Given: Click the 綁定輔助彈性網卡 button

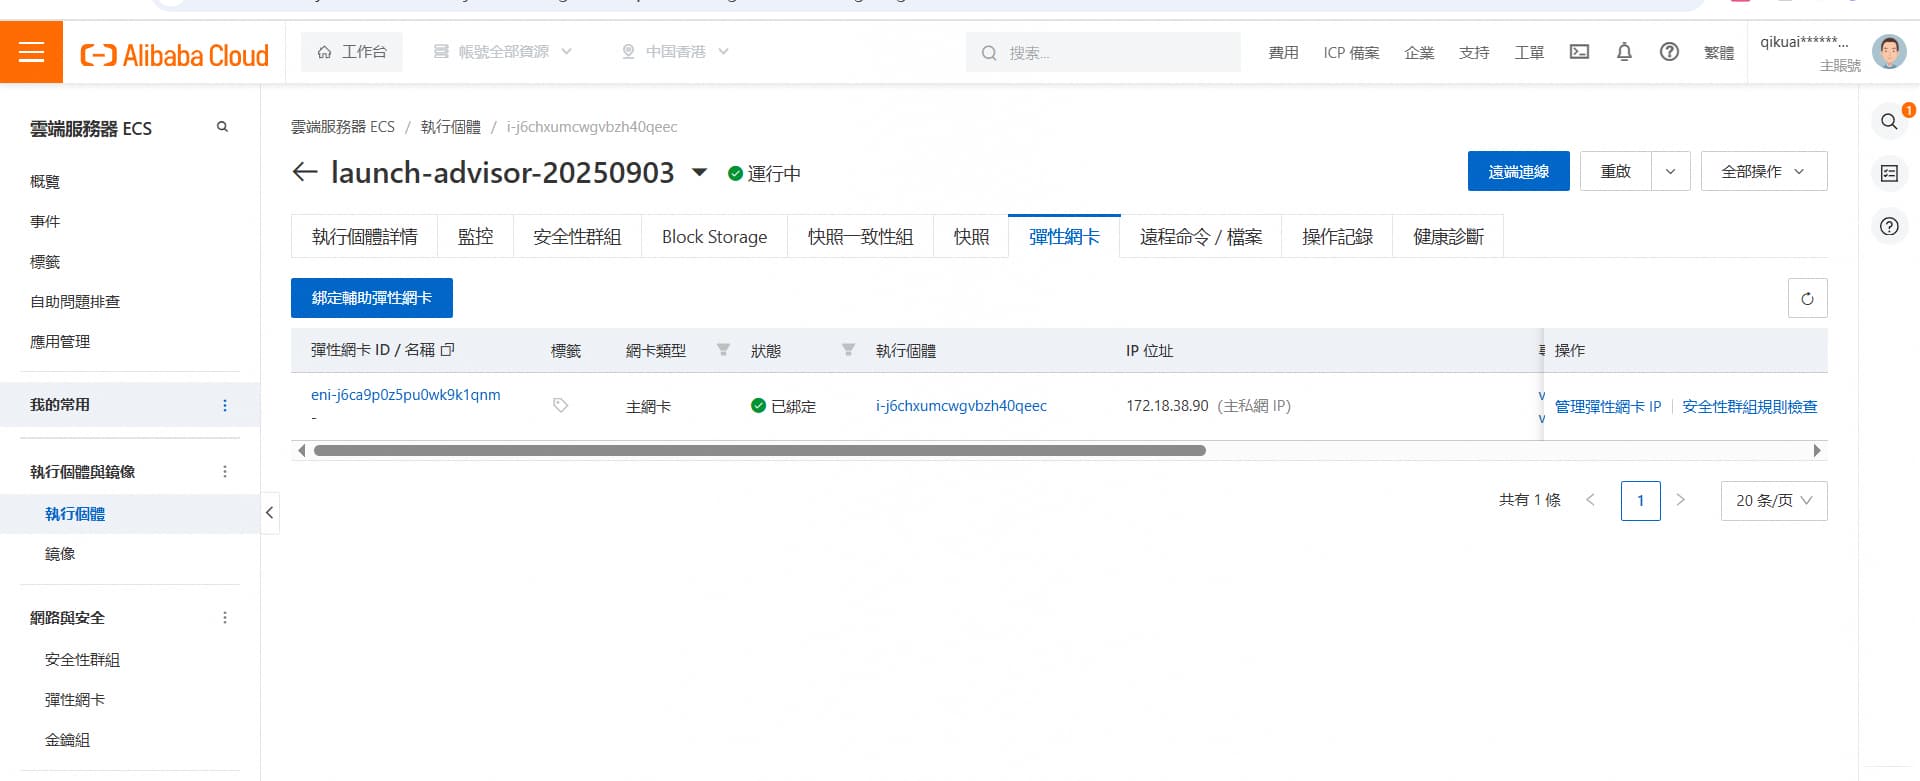Looking at the screenshot, I should point(371,298).
